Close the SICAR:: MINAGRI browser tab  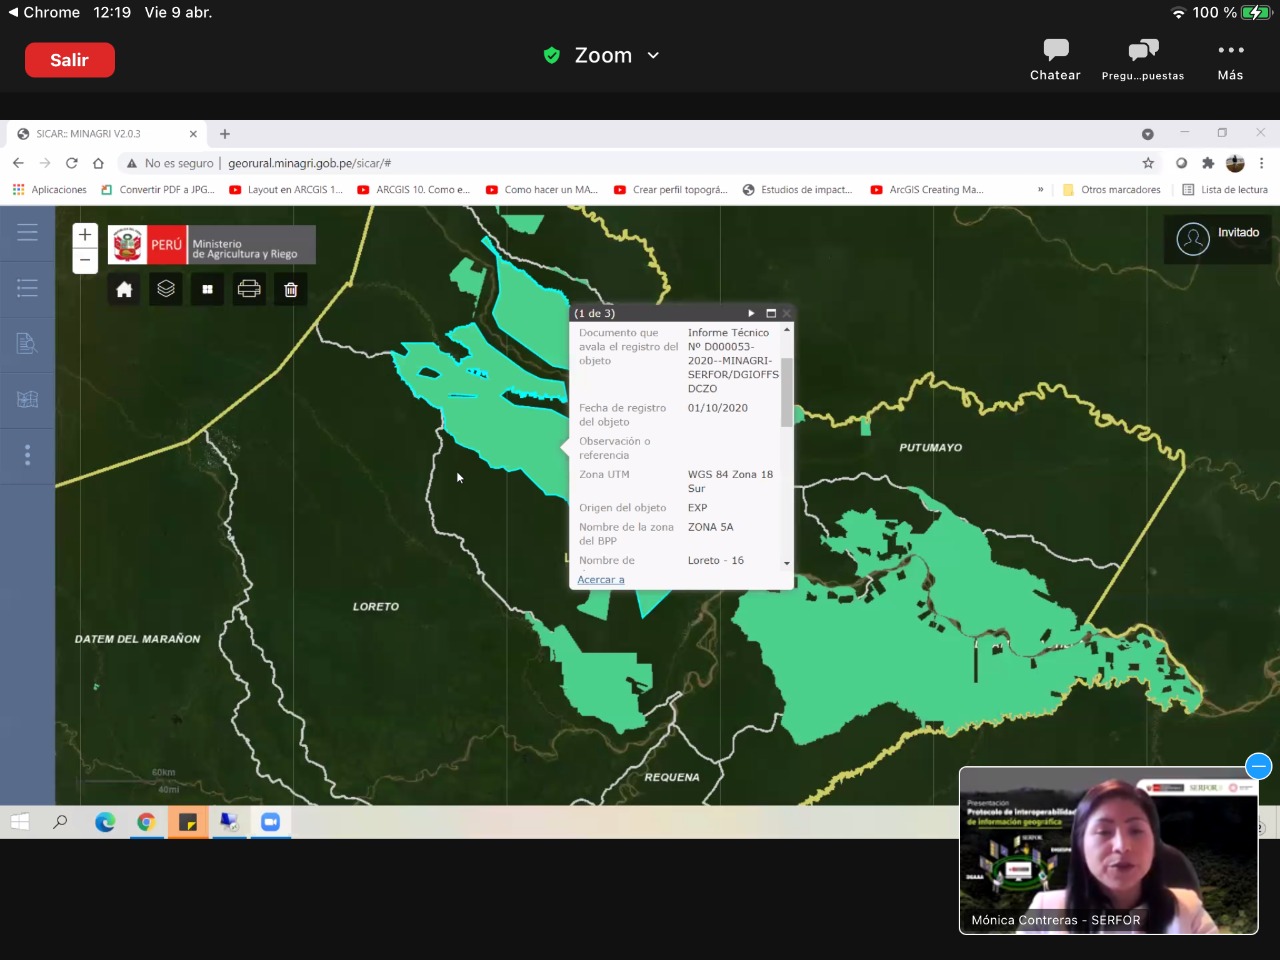point(193,134)
